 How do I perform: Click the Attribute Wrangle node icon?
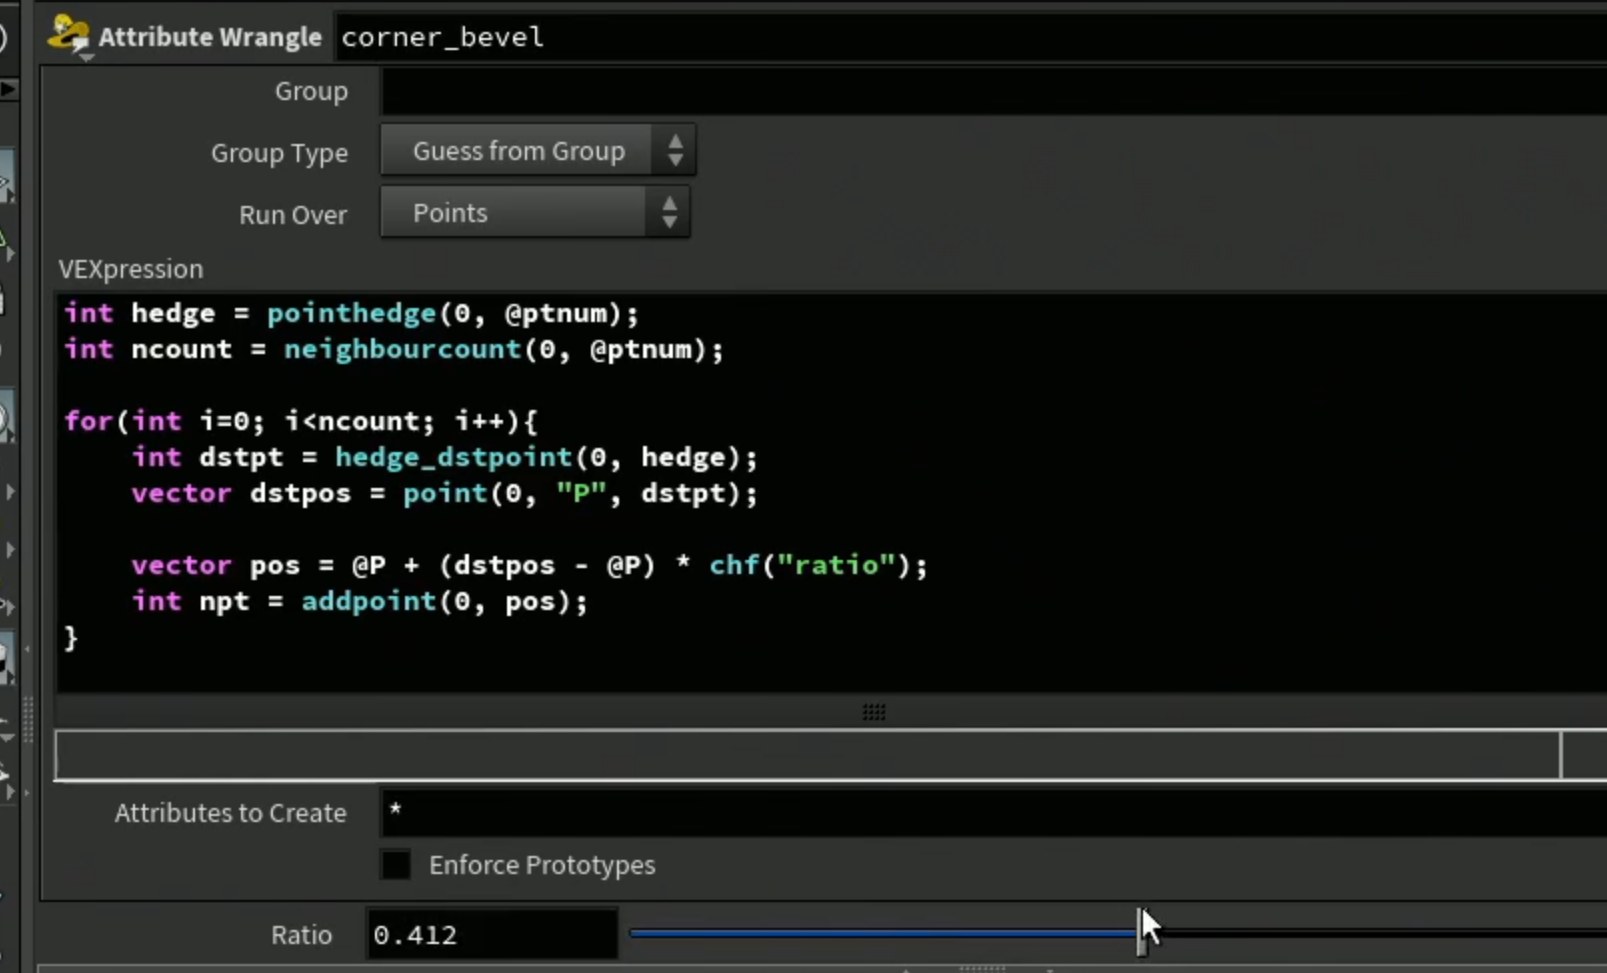pyautogui.click(x=68, y=36)
